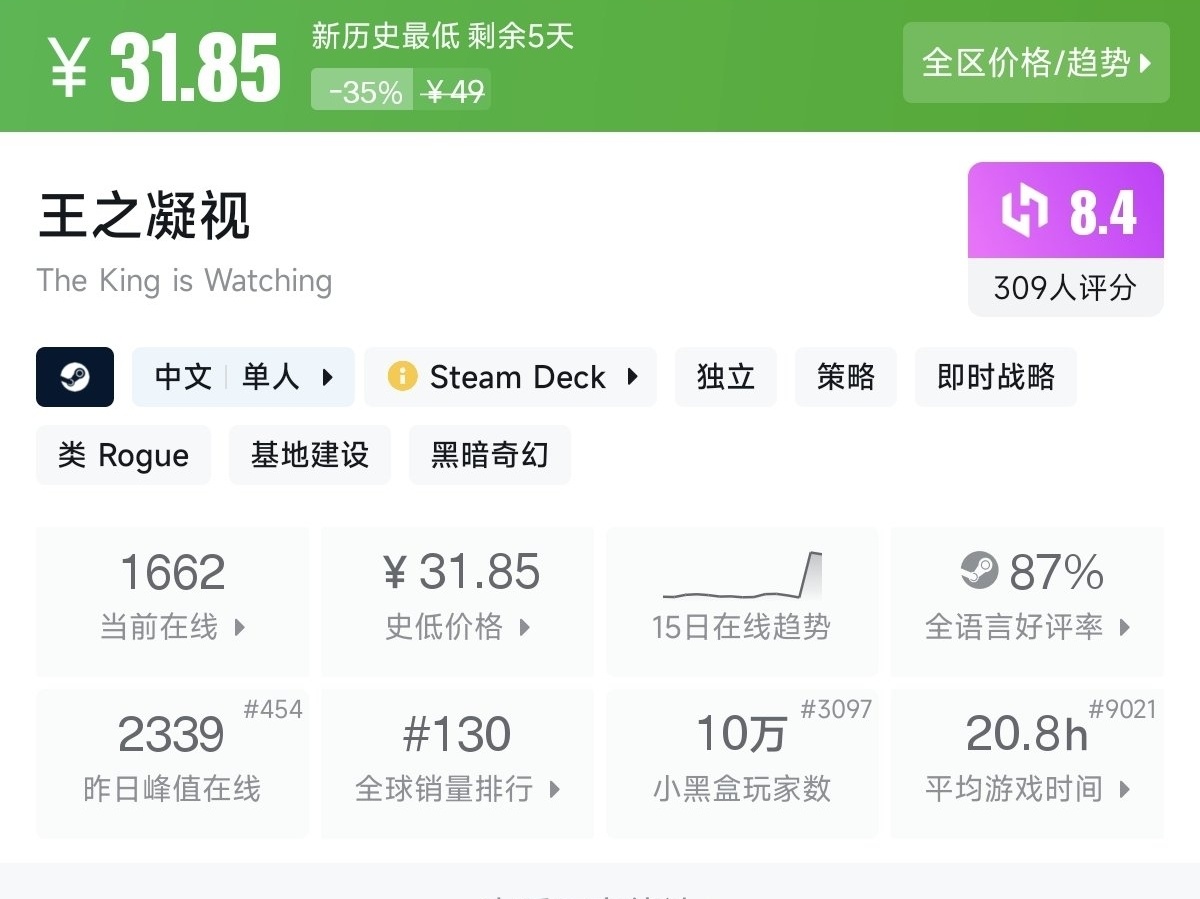The image size is (1200, 899).
Task: Click the Xiaoheihe score logo icon
Action: coord(1024,211)
